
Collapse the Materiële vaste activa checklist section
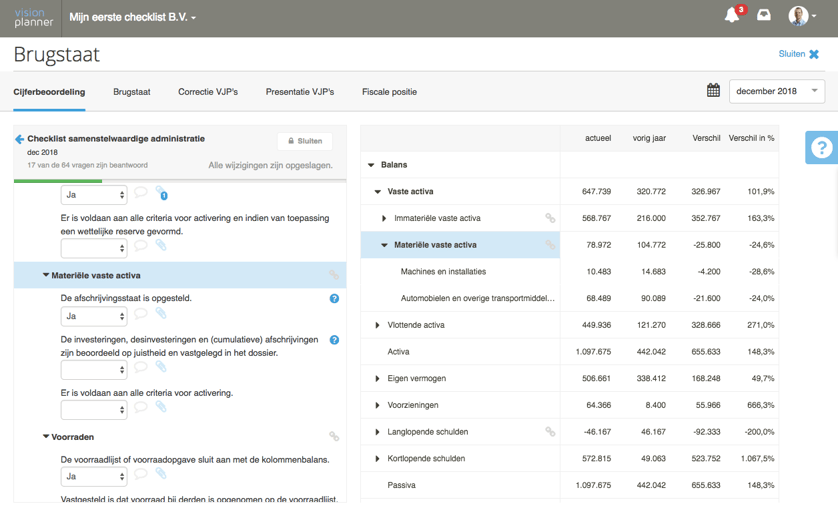point(46,275)
